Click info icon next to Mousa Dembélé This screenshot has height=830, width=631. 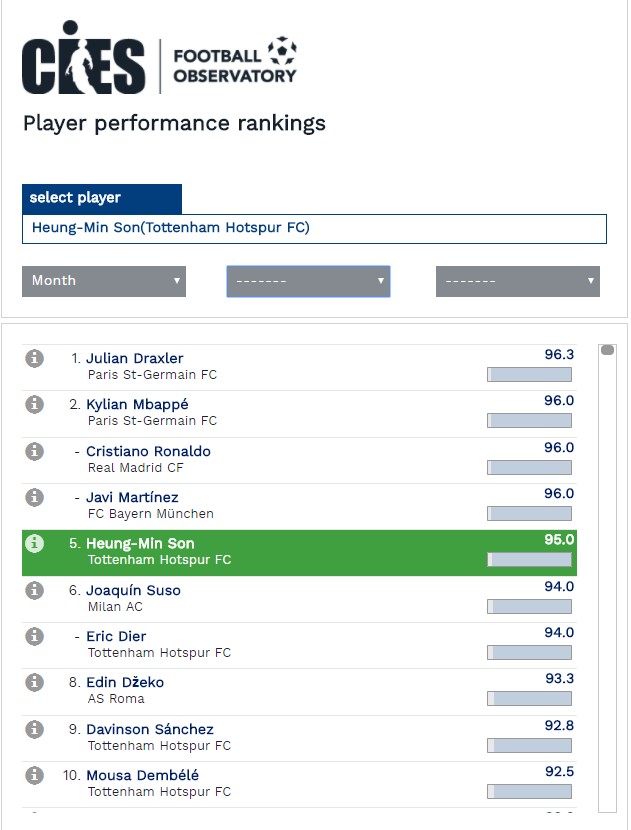coord(34,775)
